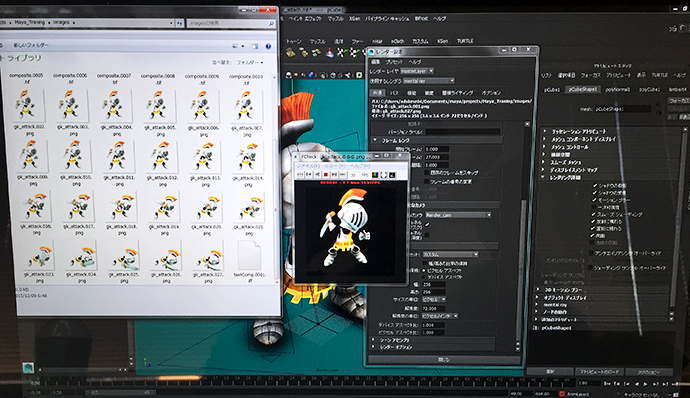
Task: Open the gk_attack.002.png thumbnail
Action: tap(28, 105)
